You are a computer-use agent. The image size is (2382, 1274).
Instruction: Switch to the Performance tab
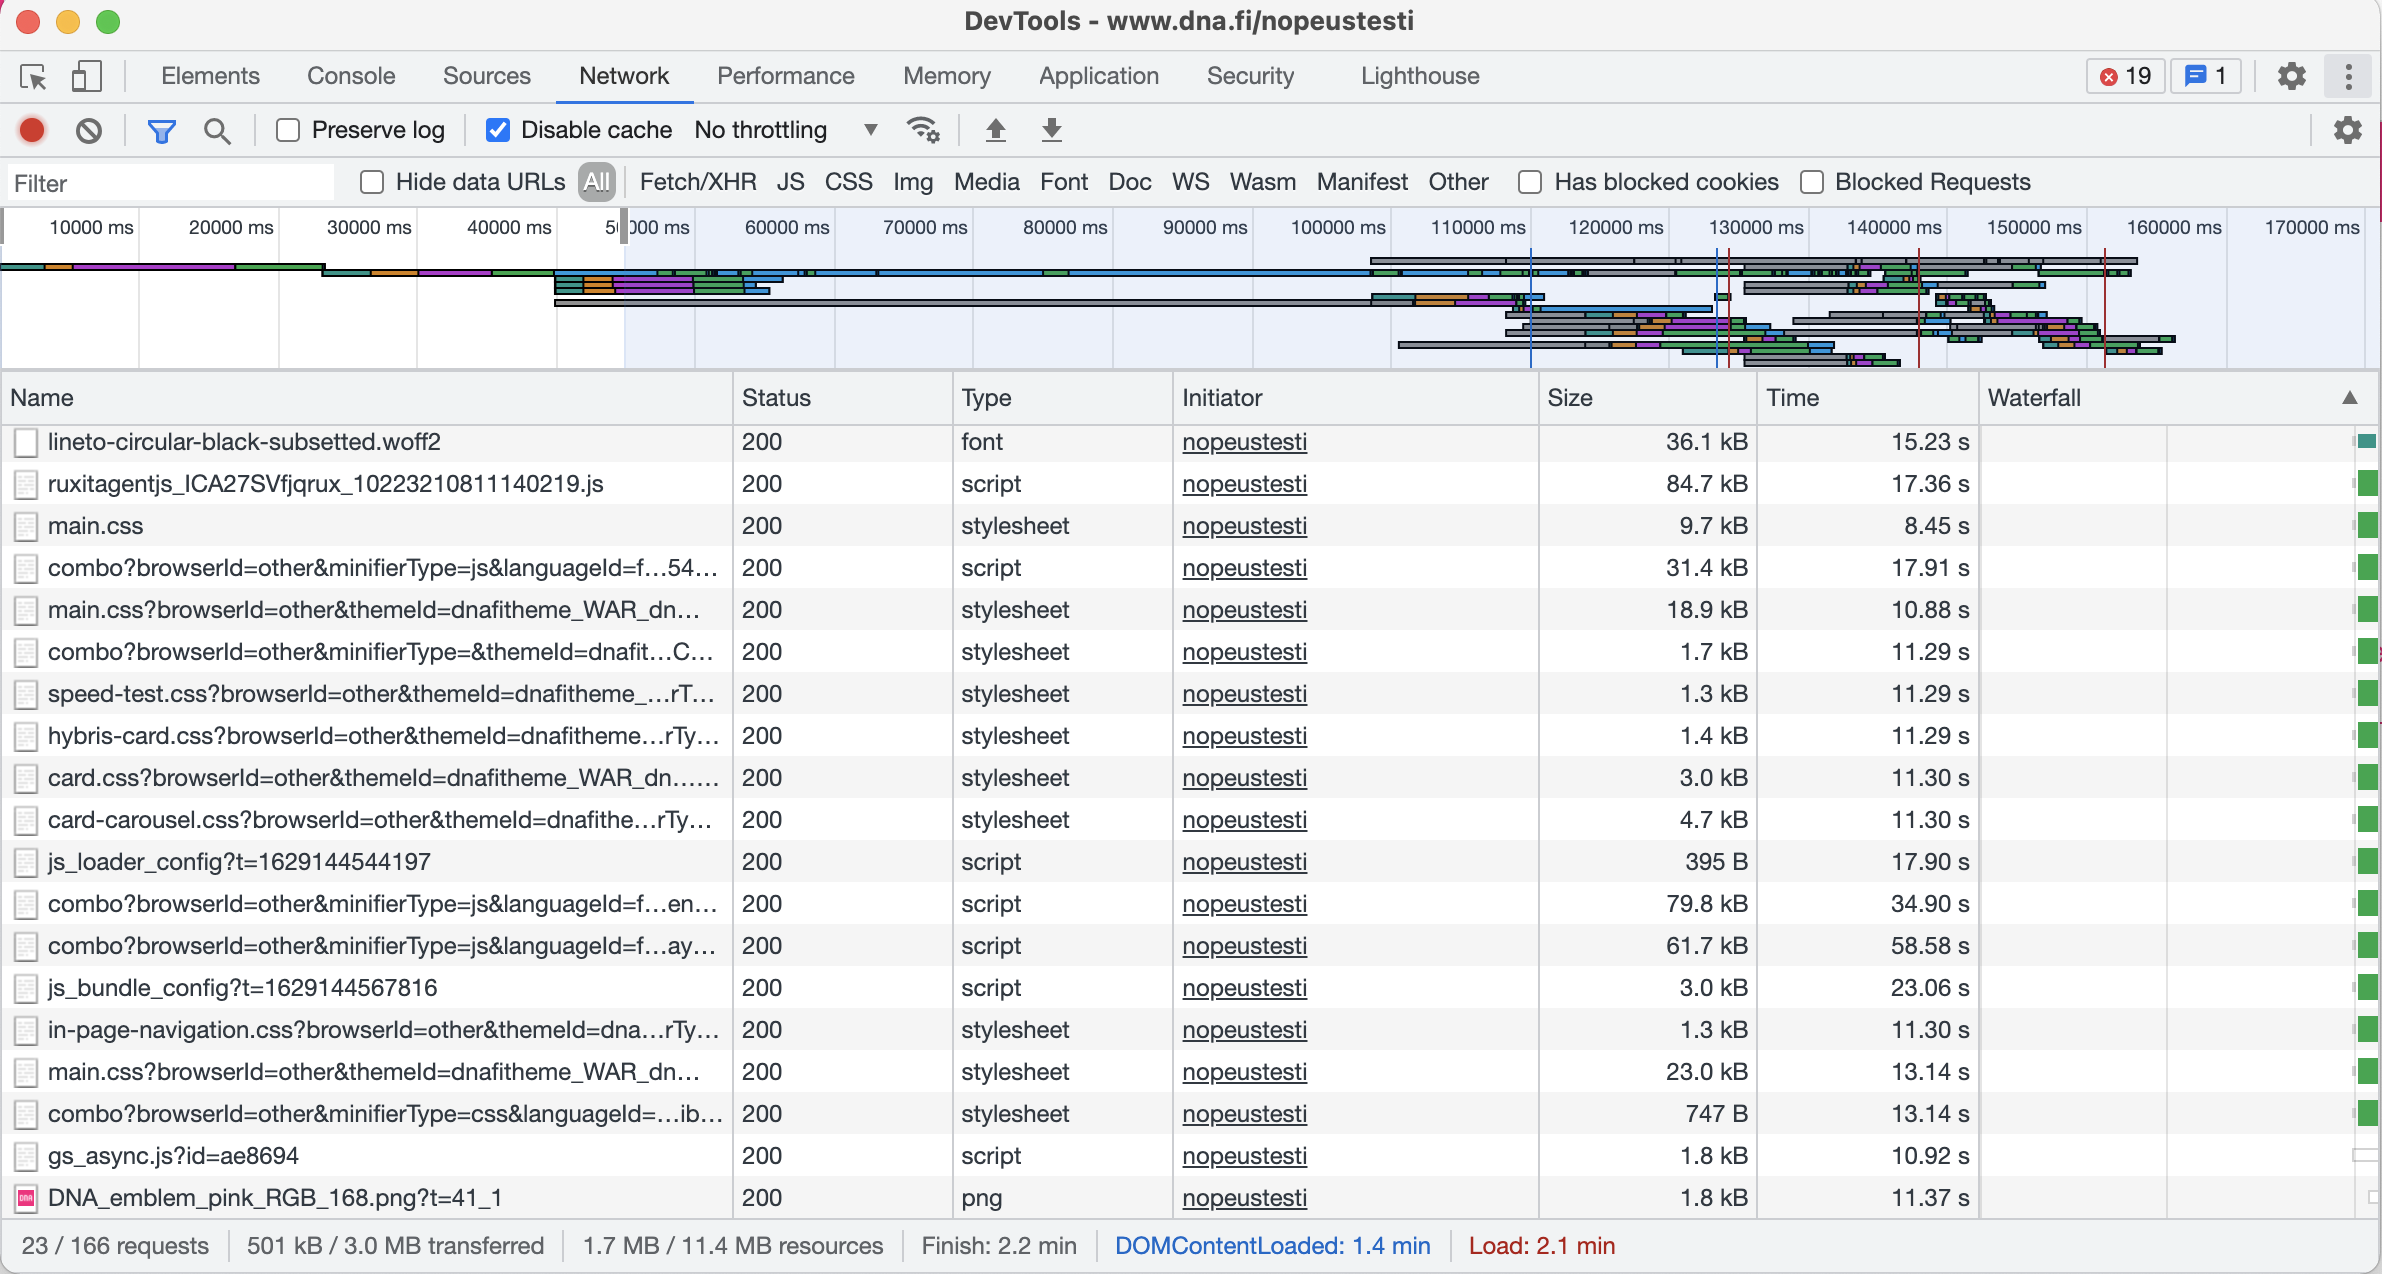pyautogui.click(x=786, y=76)
